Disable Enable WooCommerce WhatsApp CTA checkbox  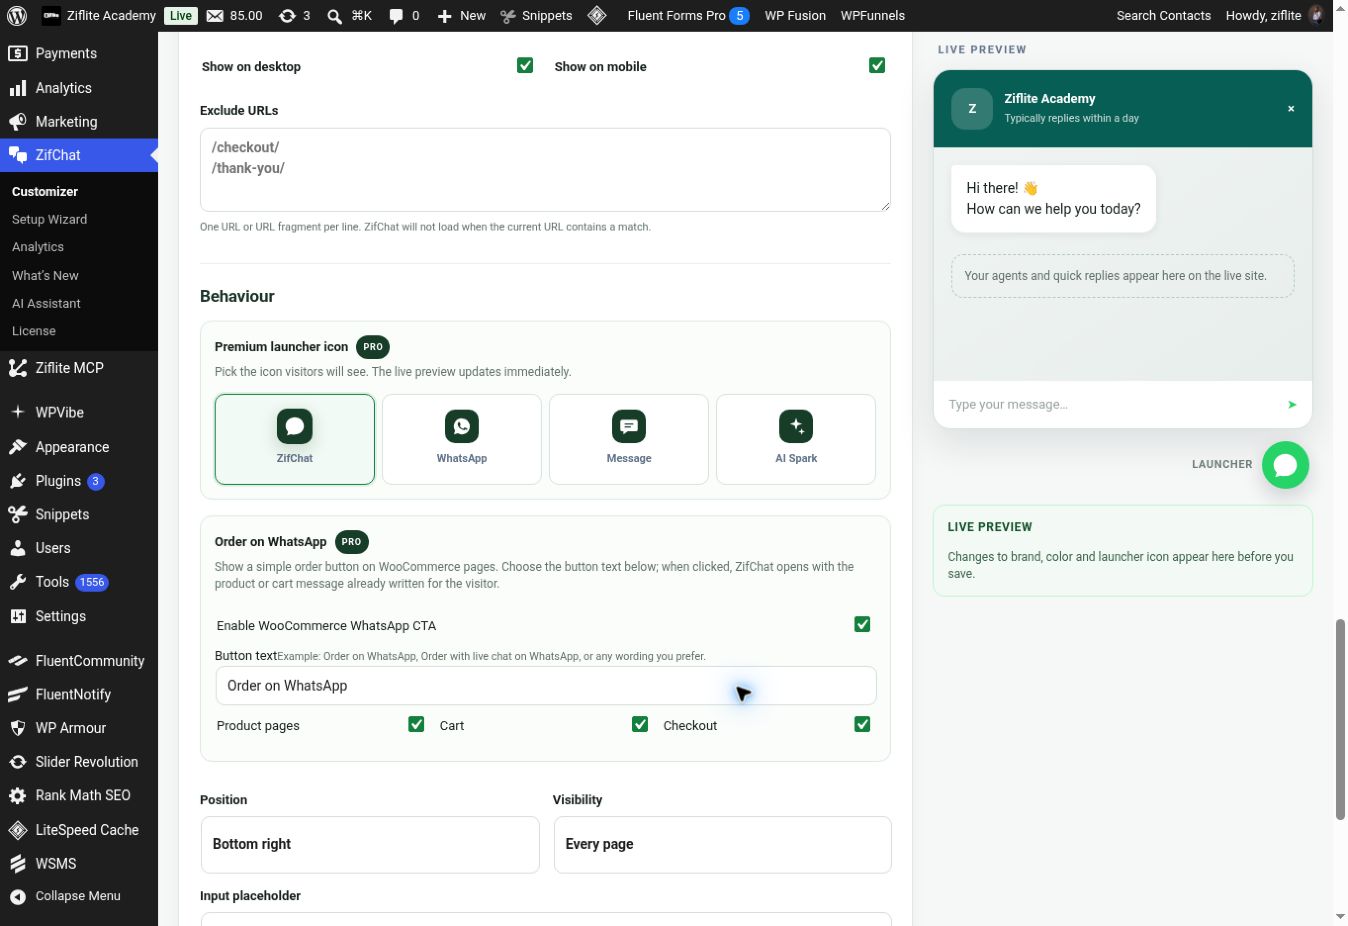[862, 624]
